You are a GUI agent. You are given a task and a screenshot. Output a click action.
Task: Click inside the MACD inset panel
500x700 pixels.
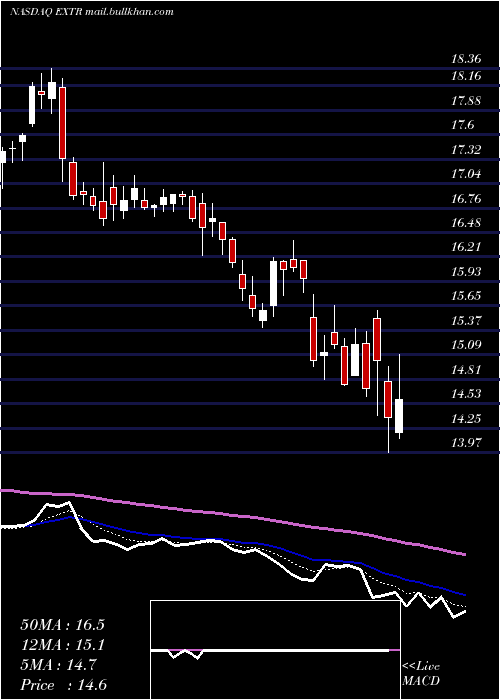(x=275, y=650)
